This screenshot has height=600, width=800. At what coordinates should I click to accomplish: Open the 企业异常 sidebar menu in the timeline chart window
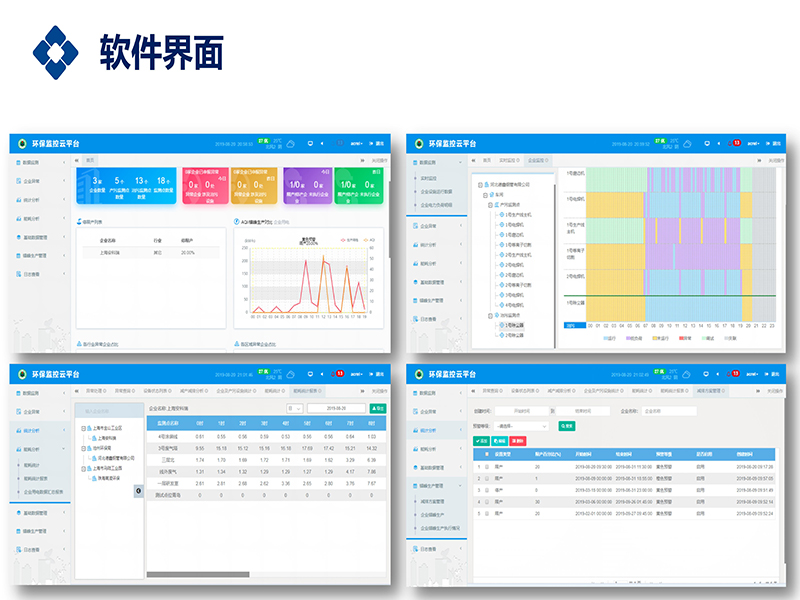point(437,226)
